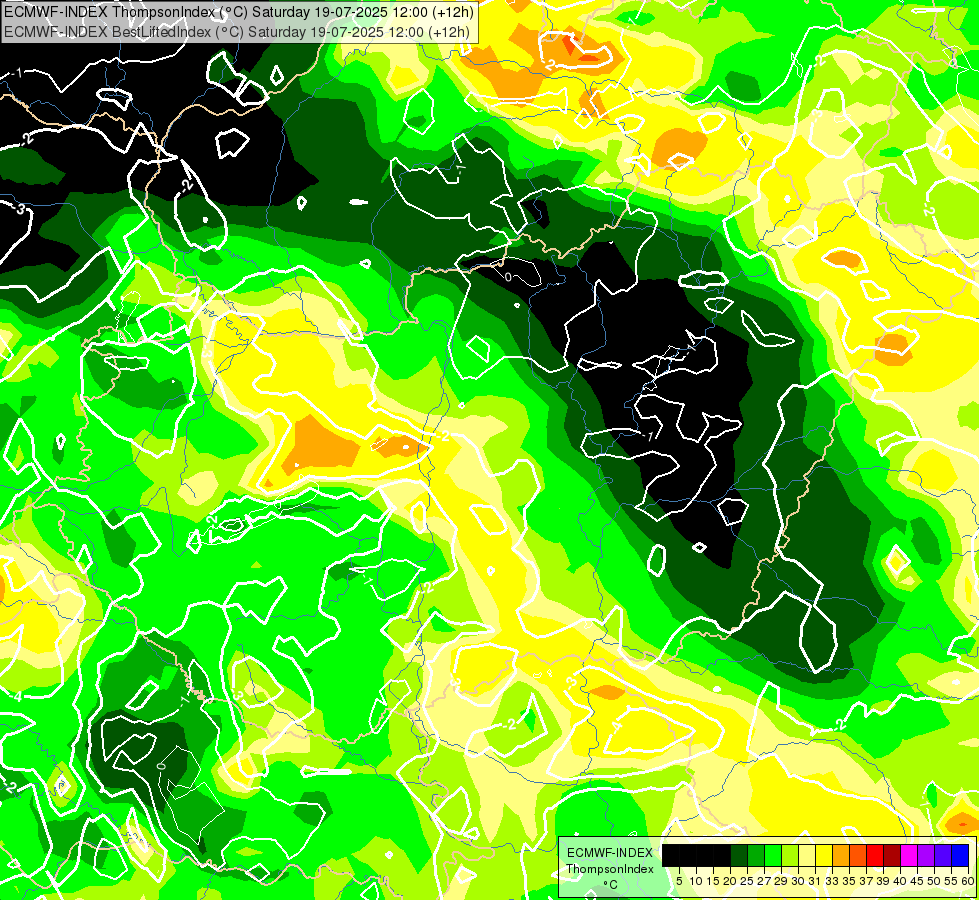Select the dark red 39-40 legend swatch
The height and width of the screenshot is (900, 979).
pos(892,855)
